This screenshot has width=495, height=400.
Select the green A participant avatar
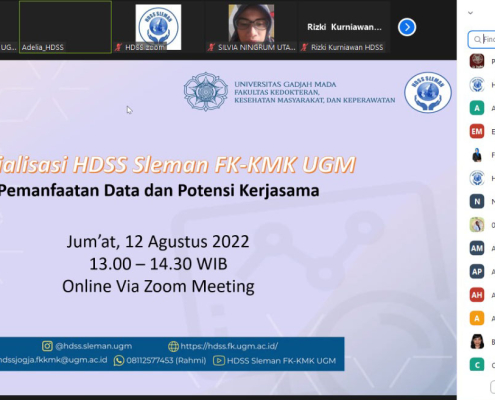point(477,108)
